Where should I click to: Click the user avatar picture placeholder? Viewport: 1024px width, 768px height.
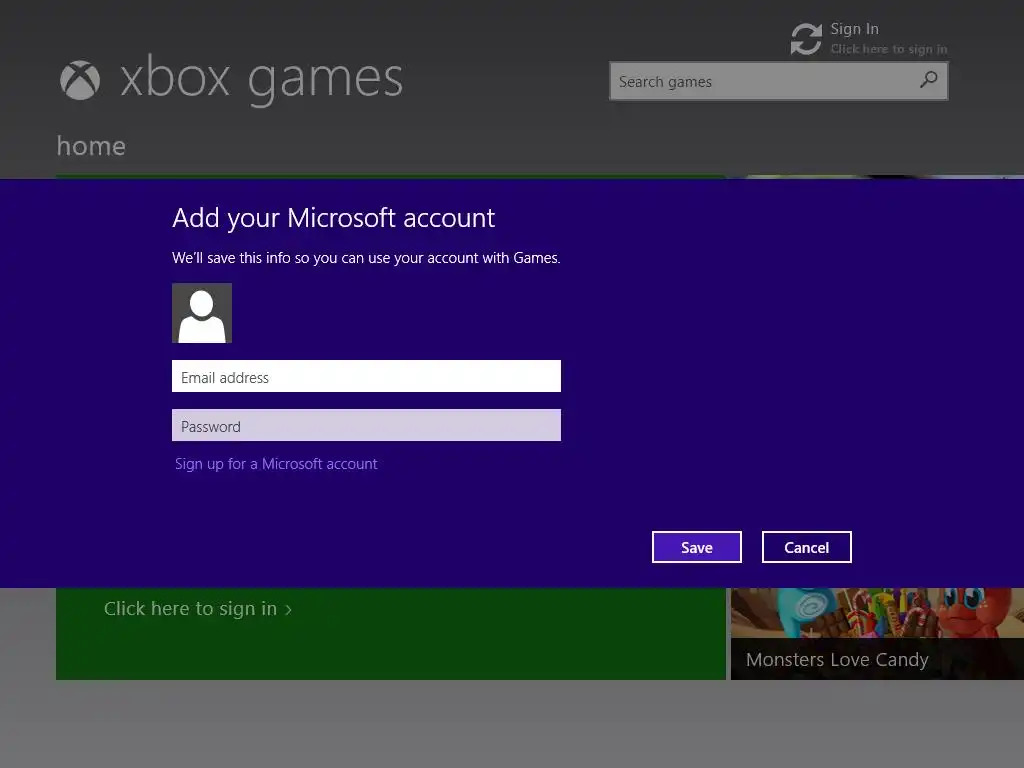pos(202,313)
